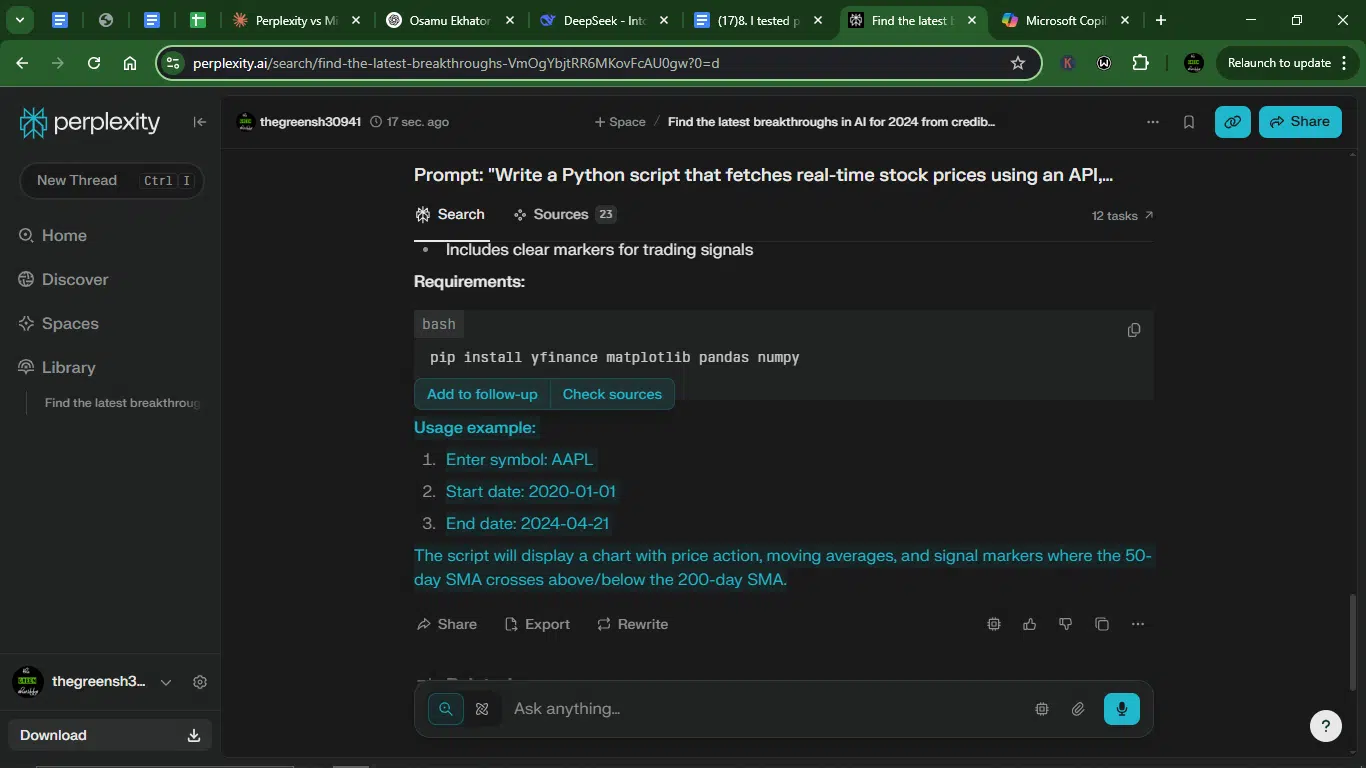
Task: Open Chrome's three-dot menu
Action: (1345, 63)
